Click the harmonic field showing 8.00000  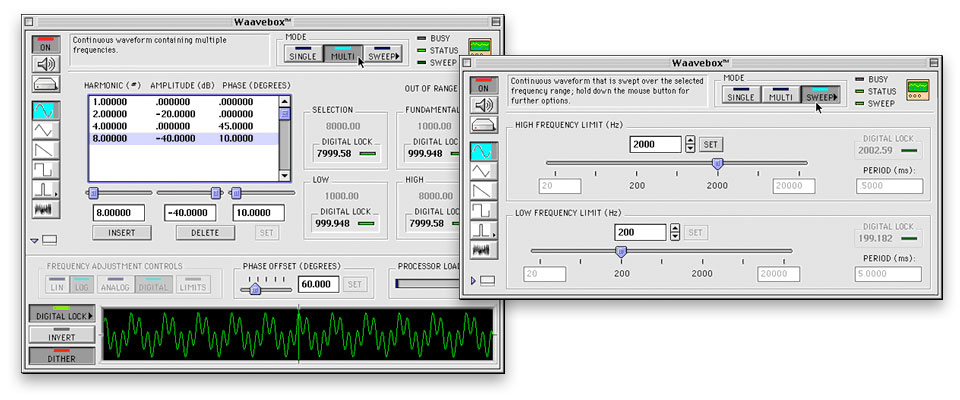click(x=119, y=213)
